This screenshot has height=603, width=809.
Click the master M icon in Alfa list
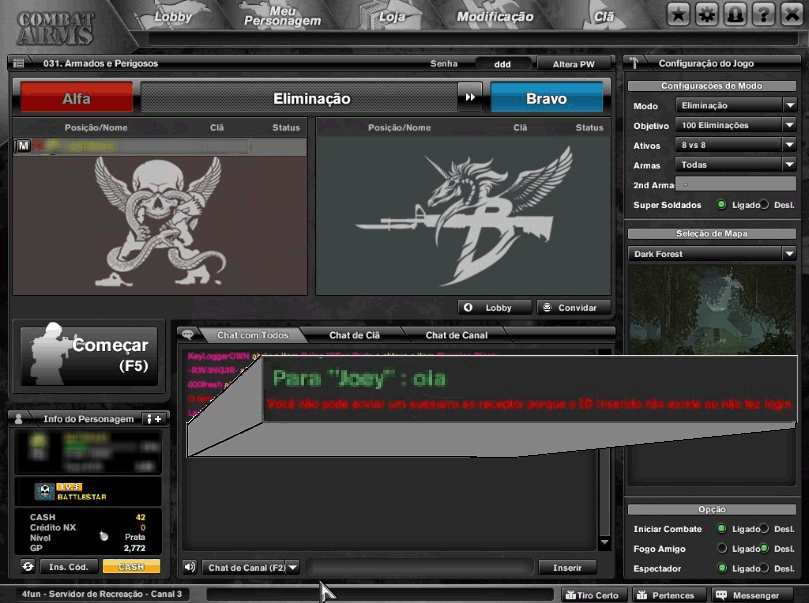23,146
